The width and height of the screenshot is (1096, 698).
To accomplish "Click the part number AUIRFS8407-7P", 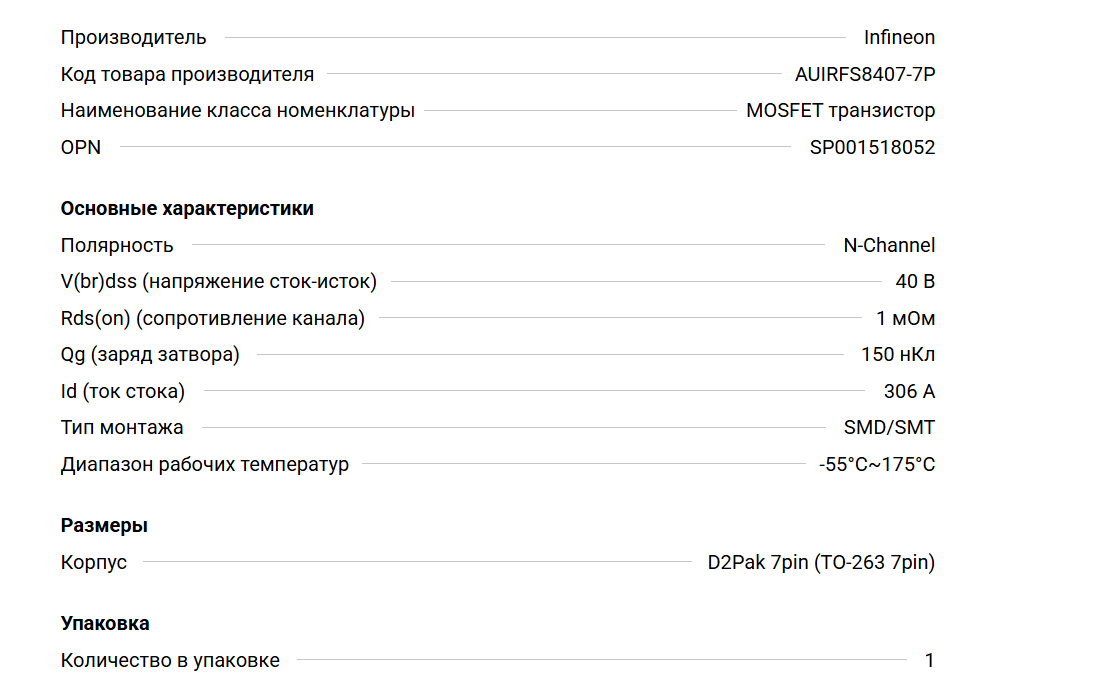I will pos(865,75).
